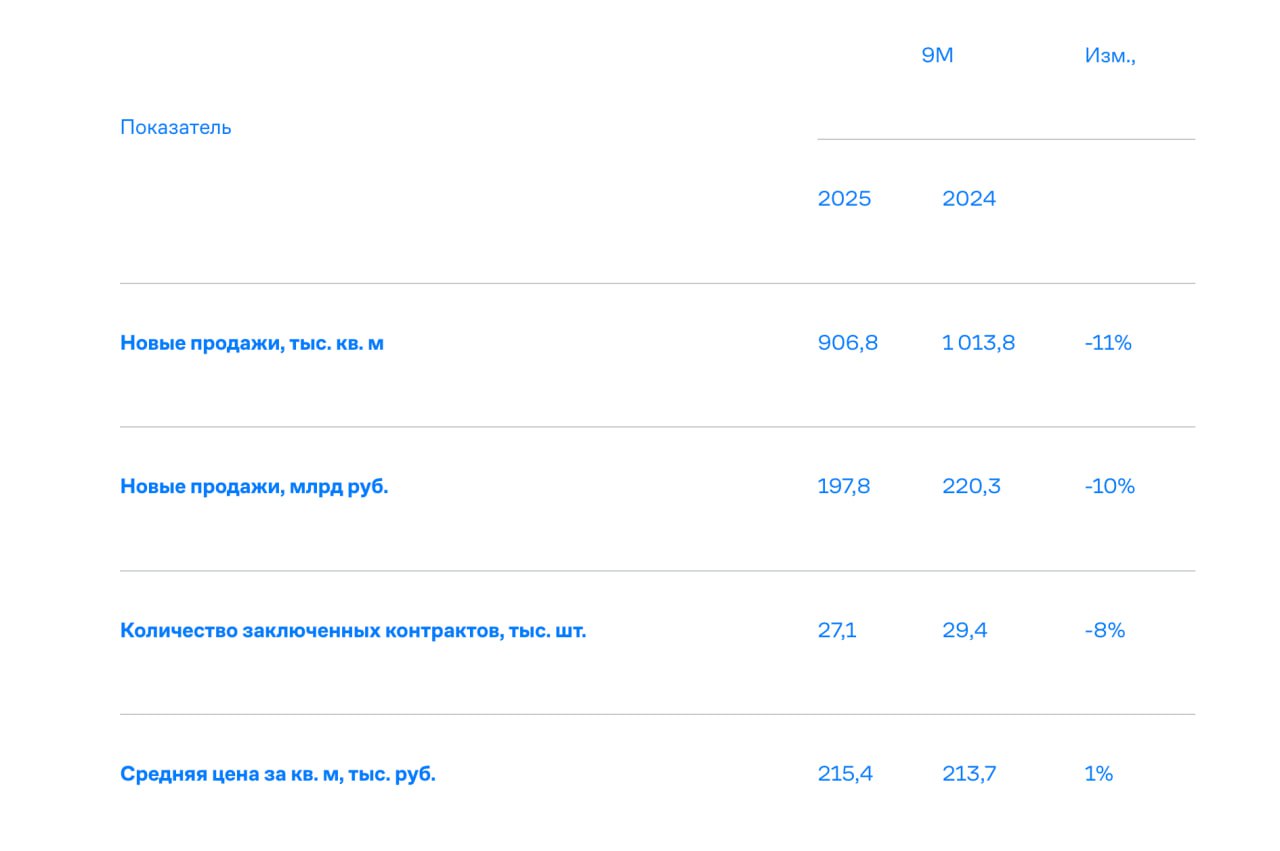Select the 213,7 average price value
The height and width of the screenshot is (851, 1280).
[969, 774]
